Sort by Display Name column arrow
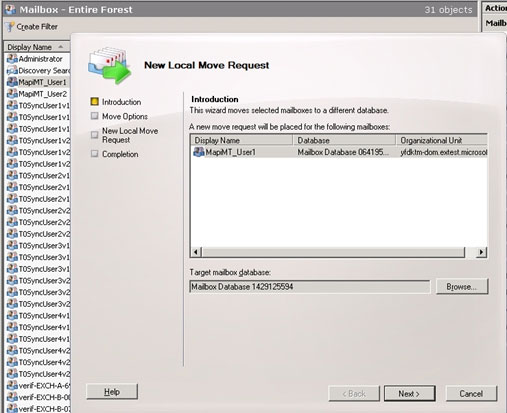 tap(61, 47)
